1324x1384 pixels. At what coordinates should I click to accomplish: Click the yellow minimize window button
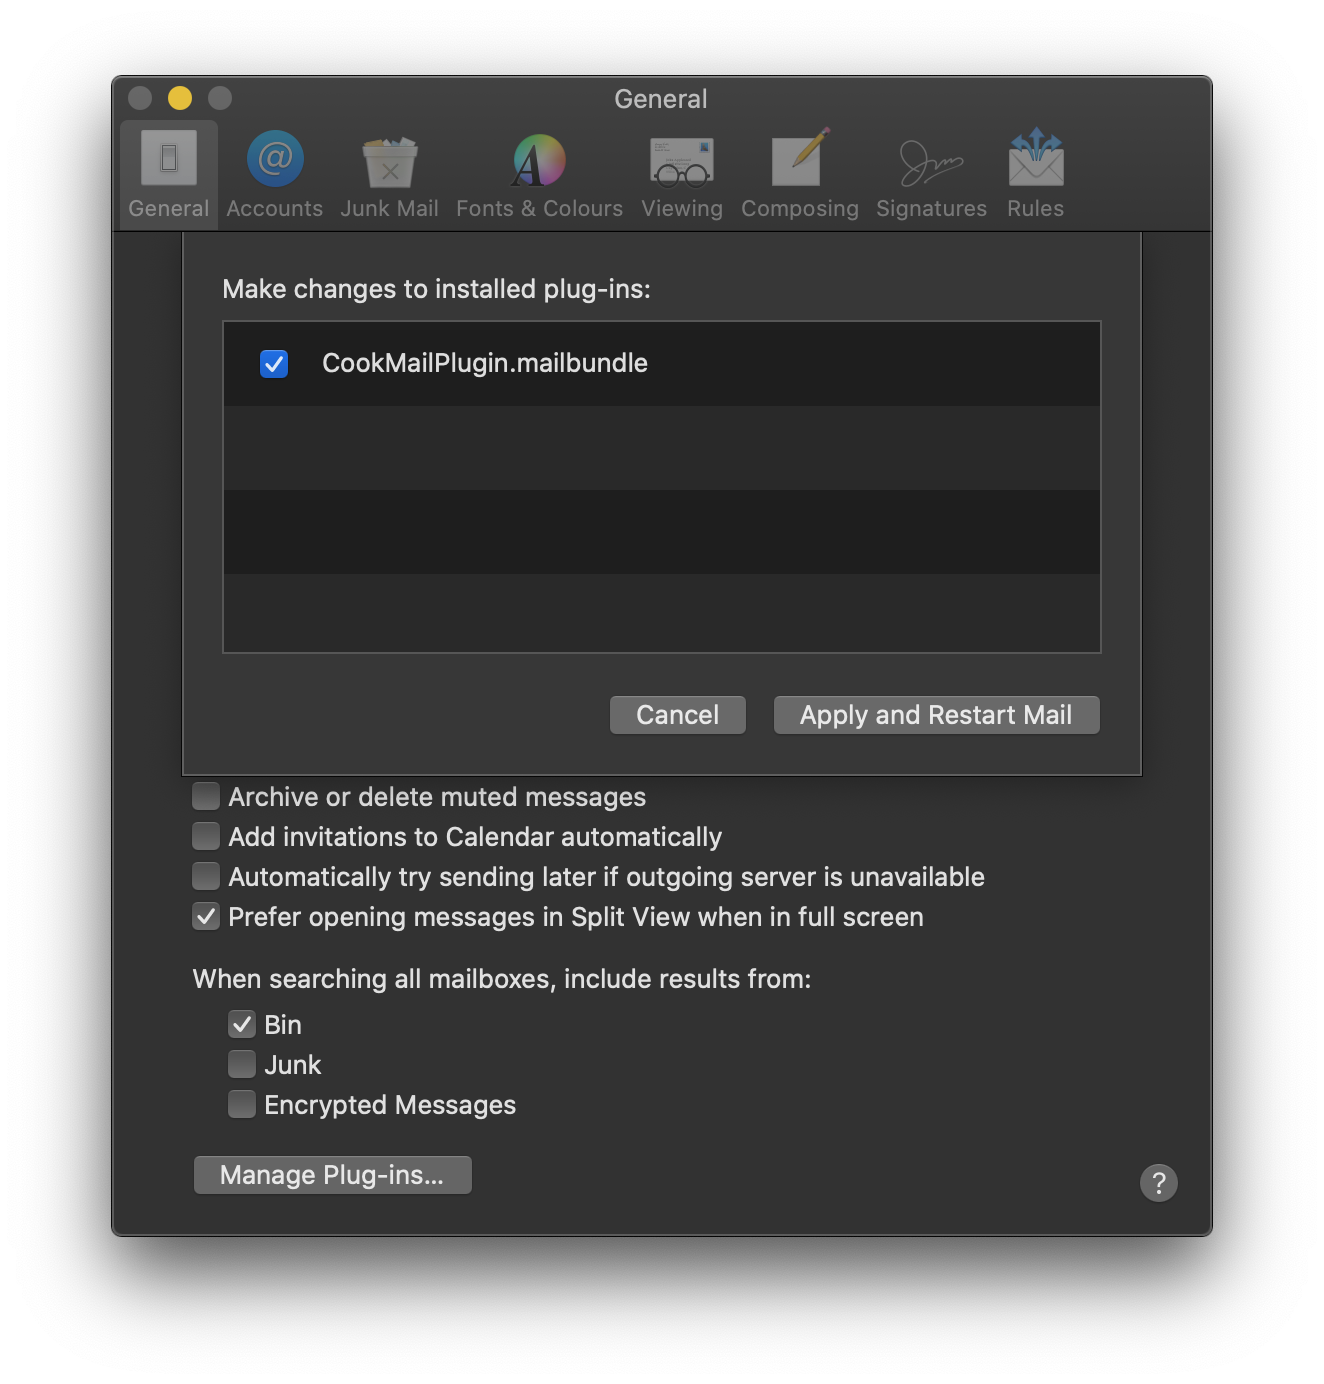tap(180, 98)
